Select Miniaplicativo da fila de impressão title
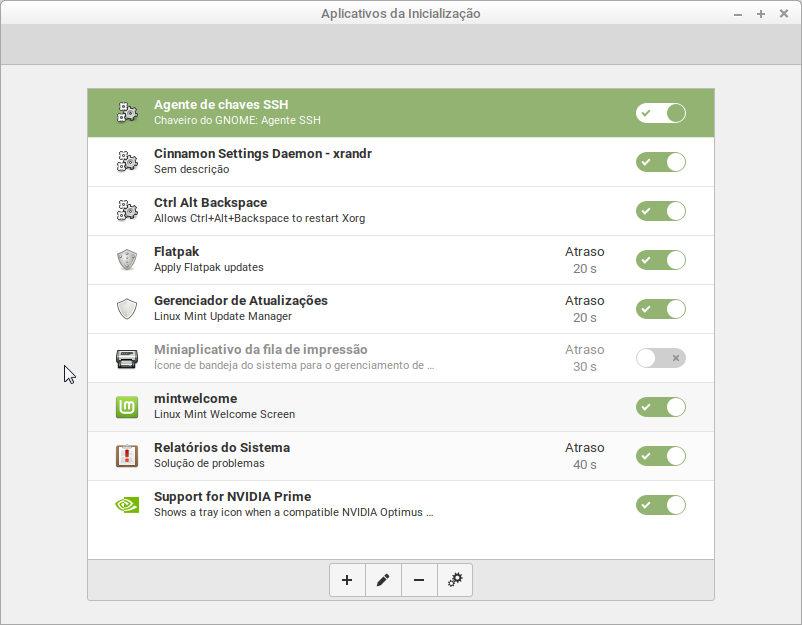The image size is (802, 625). pos(260,350)
